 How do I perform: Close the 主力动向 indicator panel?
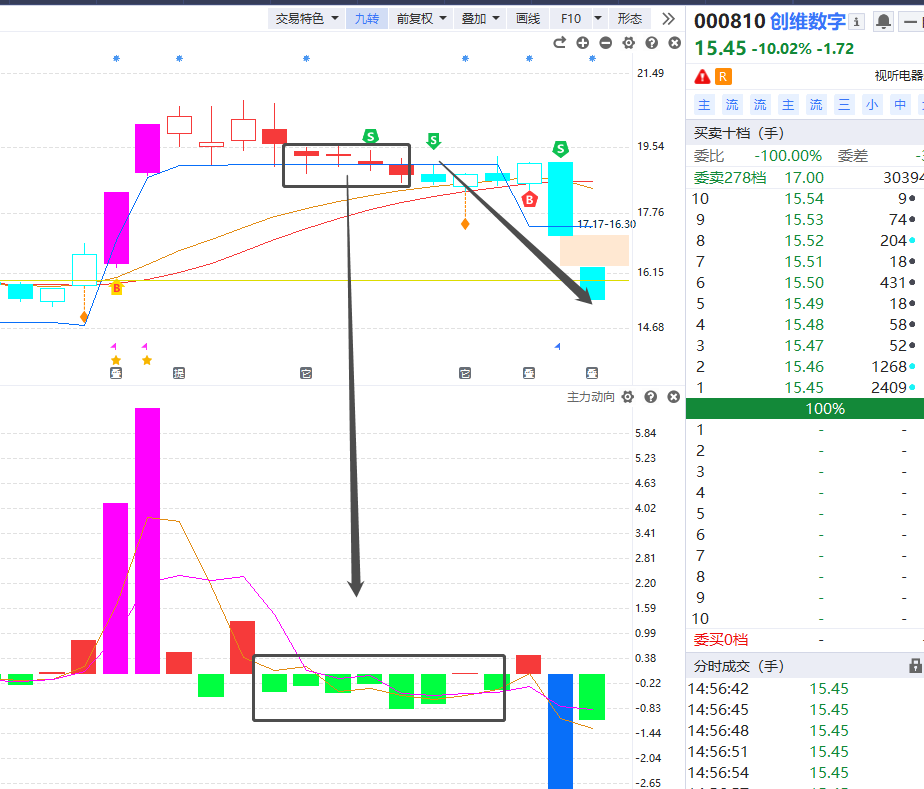pos(674,397)
